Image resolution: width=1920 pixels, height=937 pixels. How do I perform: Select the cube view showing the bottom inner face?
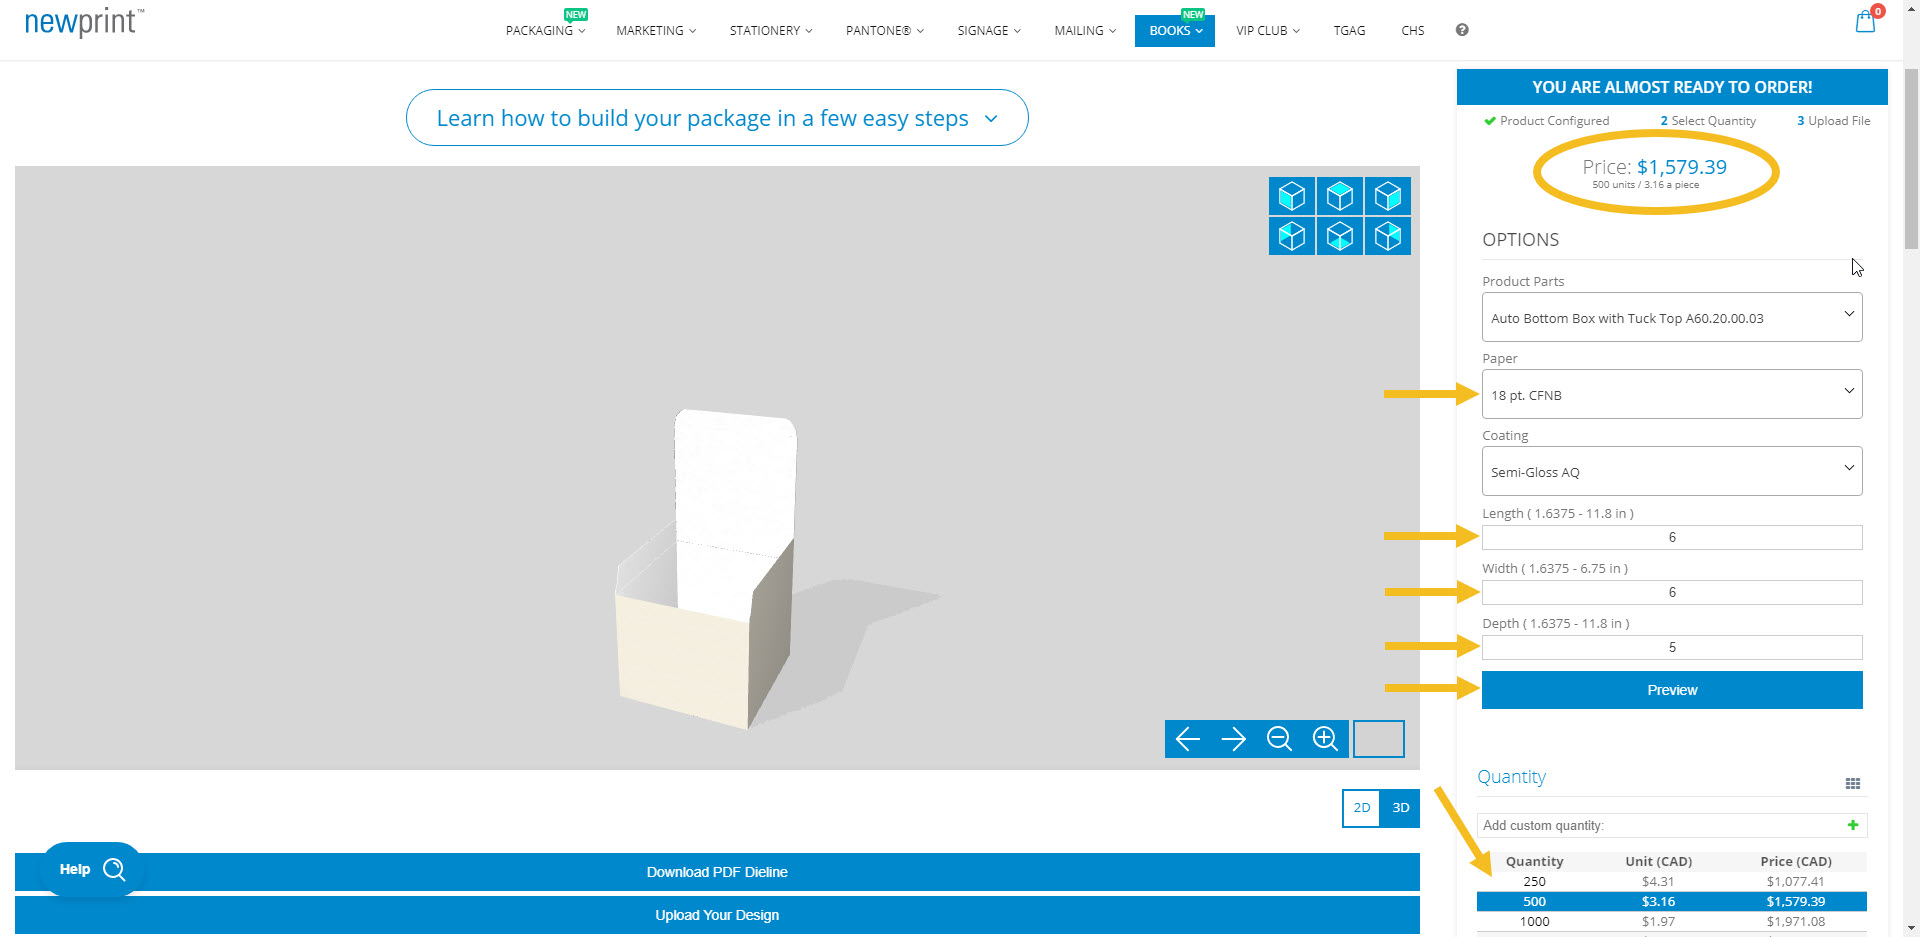pyautogui.click(x=1340, y=236)
